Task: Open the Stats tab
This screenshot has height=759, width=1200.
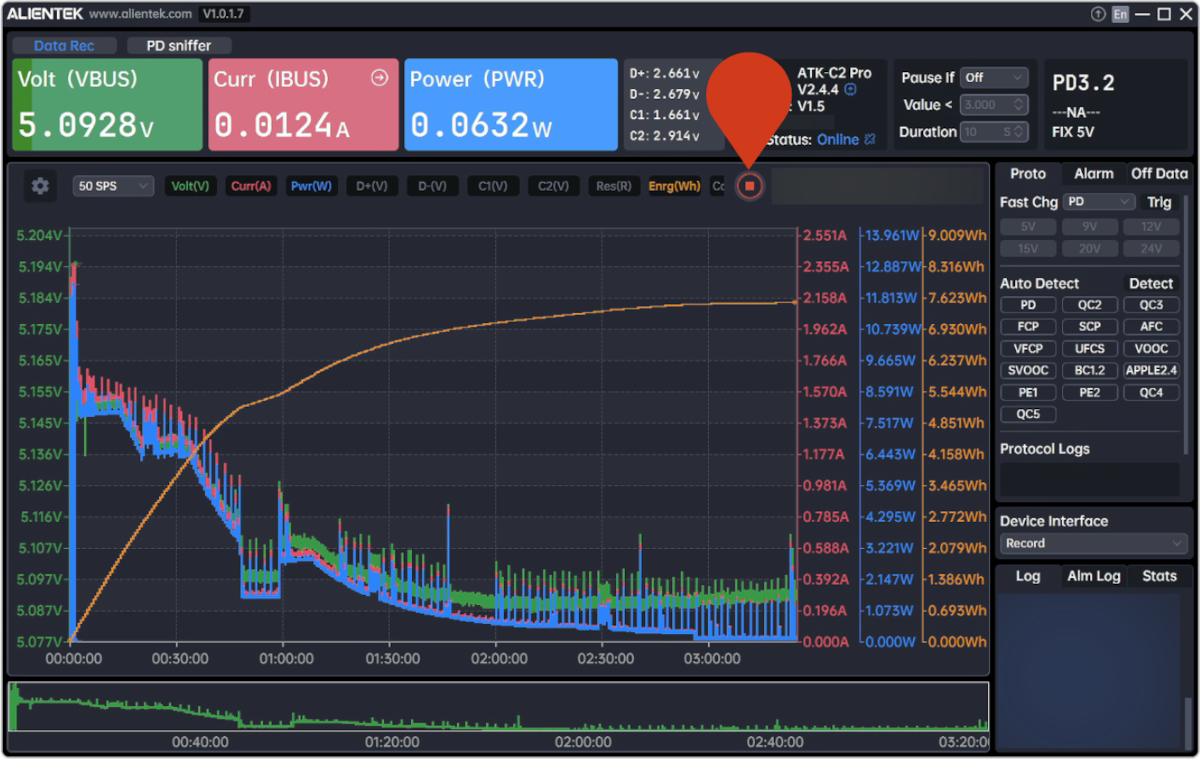Action: click(x=1159, y=575)
